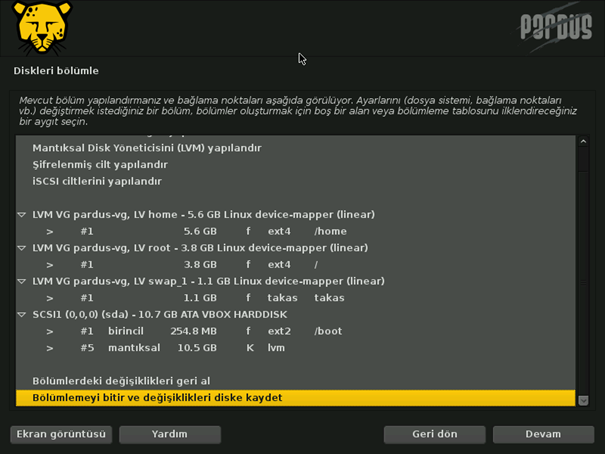Viewport: 605px width, 454px height.
Task: Collapse the SCSI1 sda hard disk entry
Action: click(22, 314)
